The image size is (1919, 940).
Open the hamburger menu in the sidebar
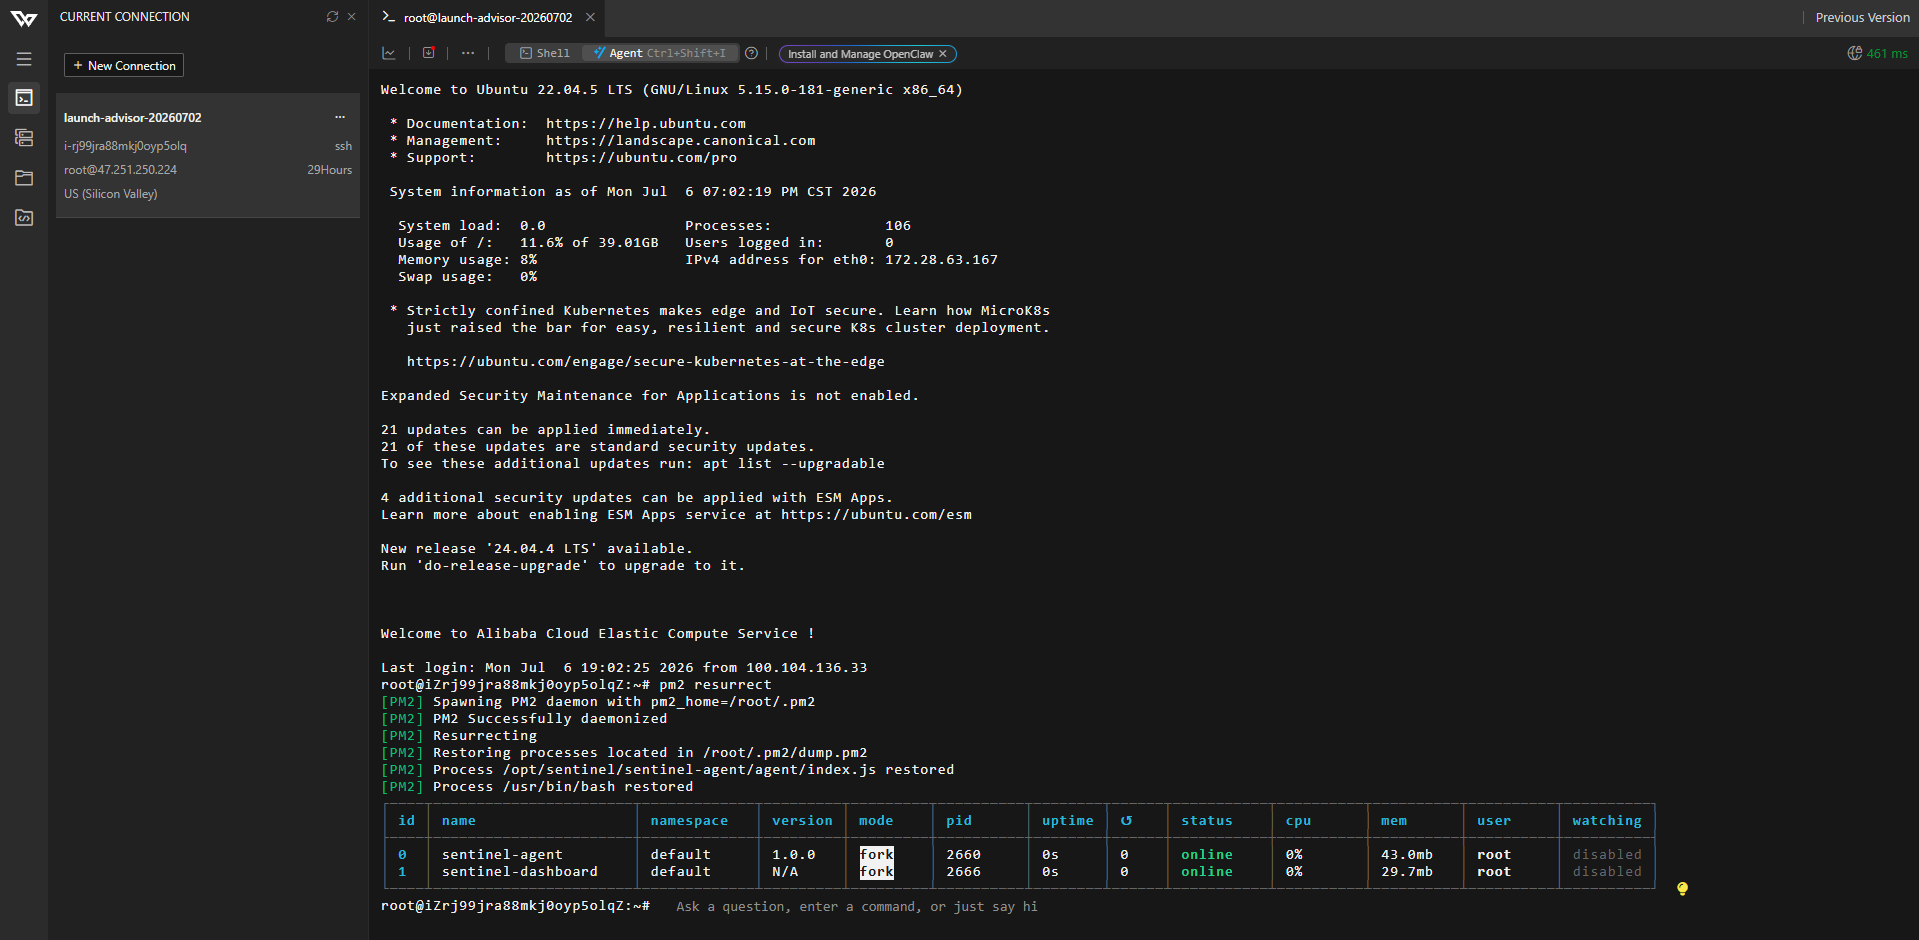[24, 60]
